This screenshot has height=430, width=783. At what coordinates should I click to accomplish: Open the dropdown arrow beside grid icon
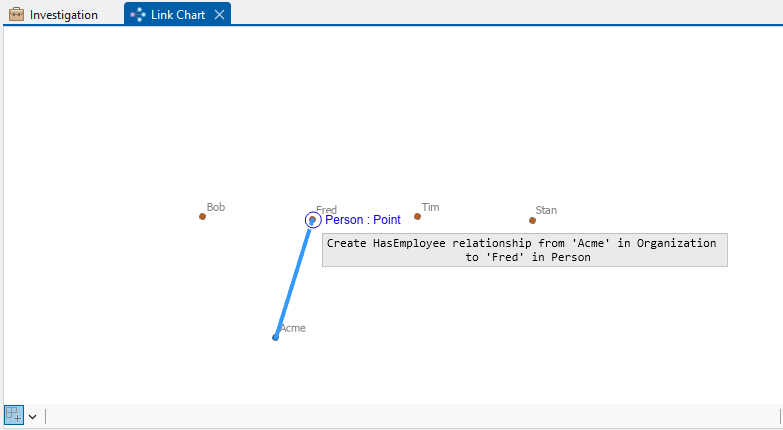[32, 417]
